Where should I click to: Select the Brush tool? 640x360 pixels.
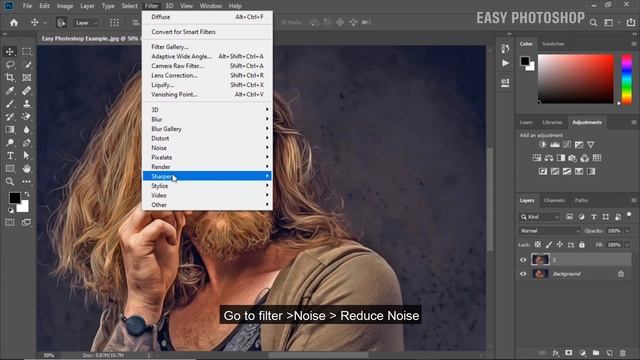point(10,104)
